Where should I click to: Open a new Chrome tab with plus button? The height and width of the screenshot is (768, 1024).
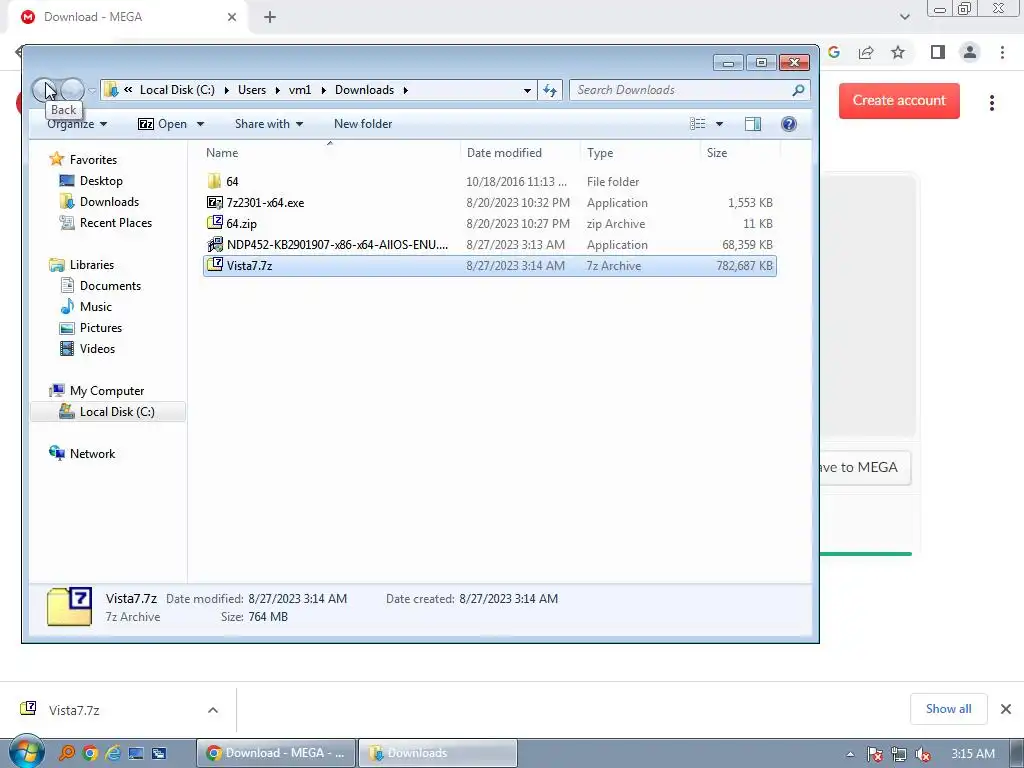tap(270, 18)
